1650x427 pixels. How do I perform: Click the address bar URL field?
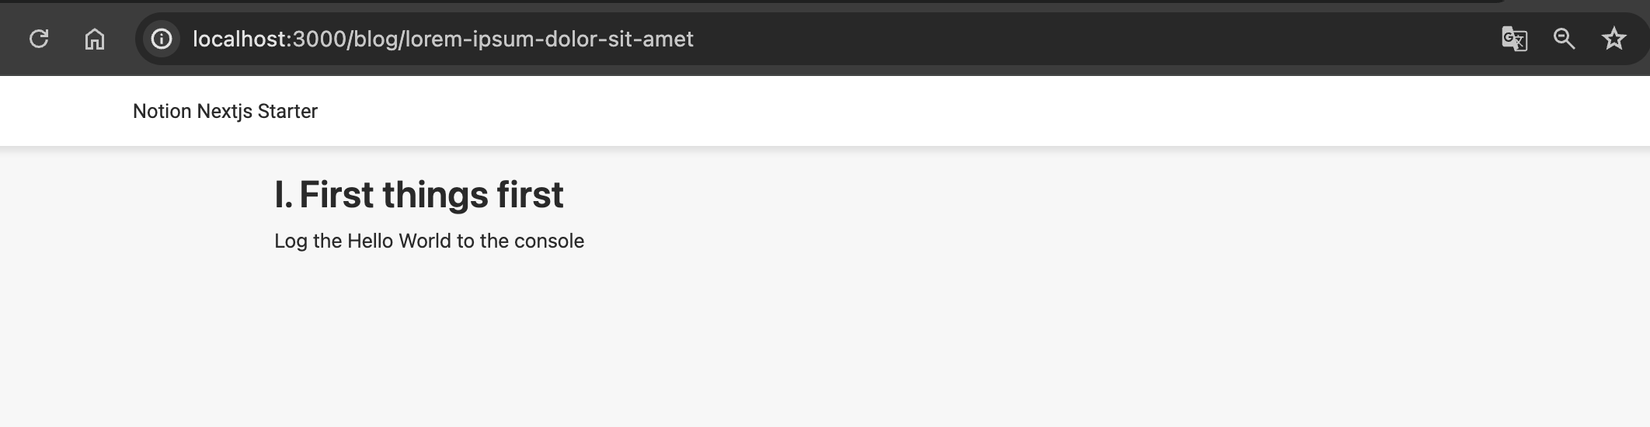pos(900,39)
